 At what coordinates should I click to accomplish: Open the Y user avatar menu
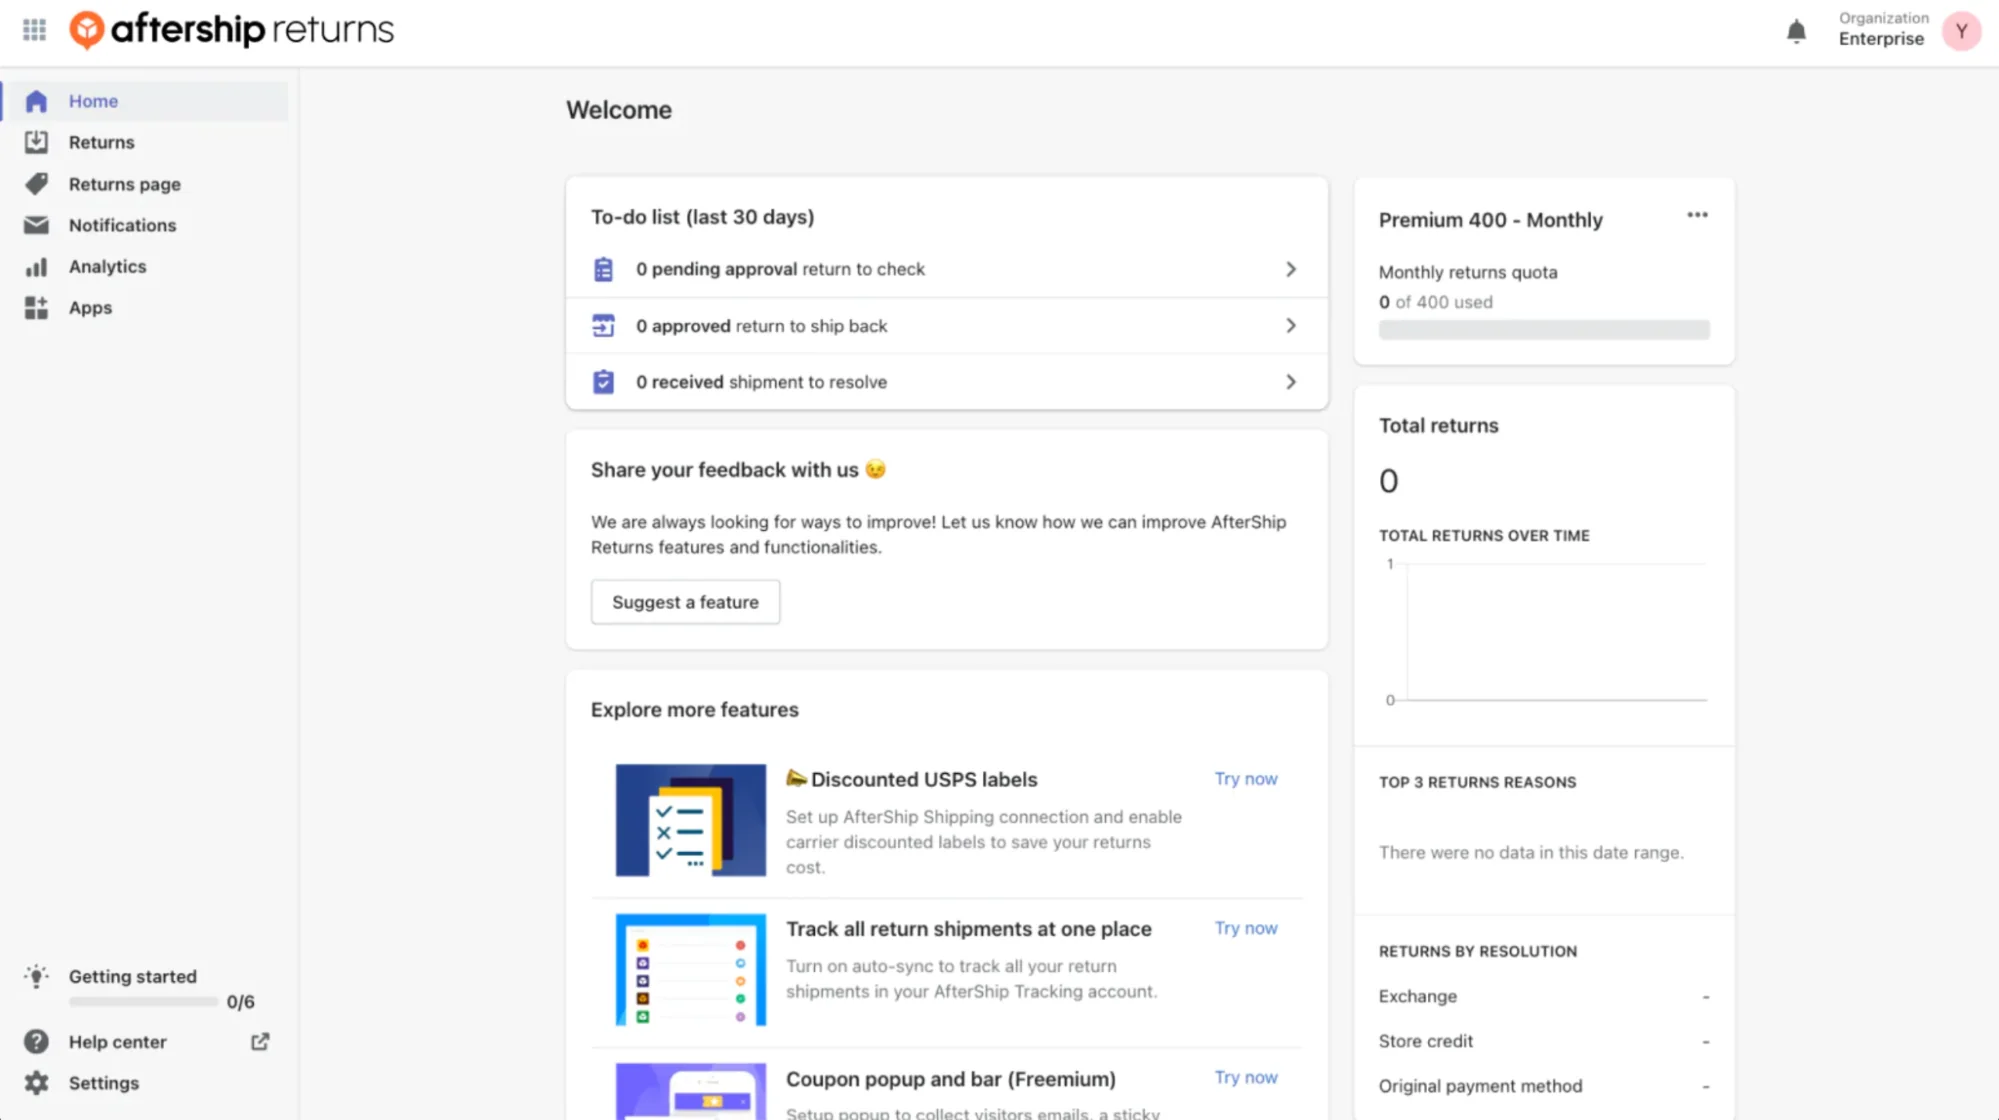tap(1961, 31)
